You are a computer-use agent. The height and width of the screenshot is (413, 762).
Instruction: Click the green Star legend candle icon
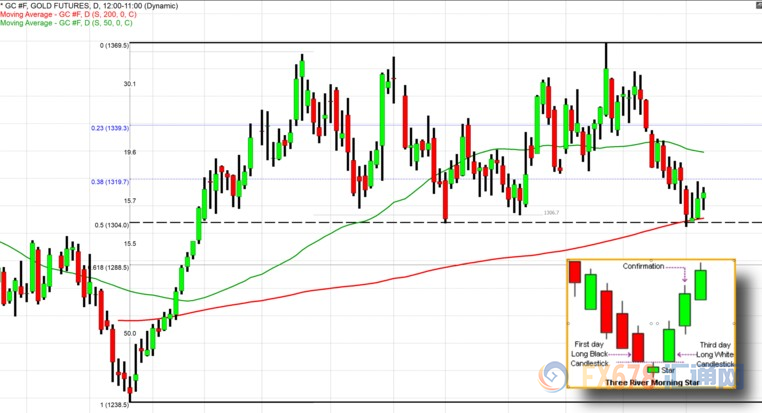[653, 370]
